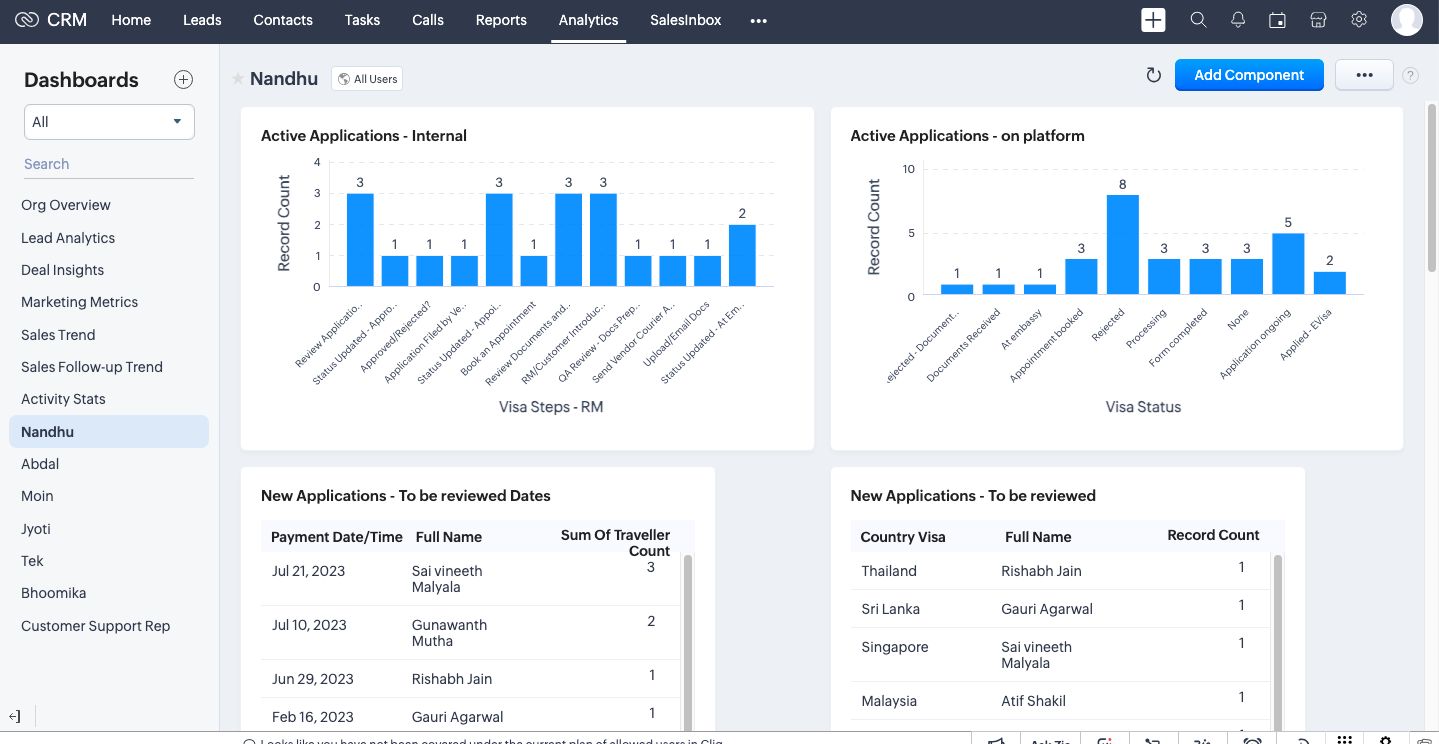Click the quick create plus icon
The image size is (1439, 744).
[x=1153, y=20]
